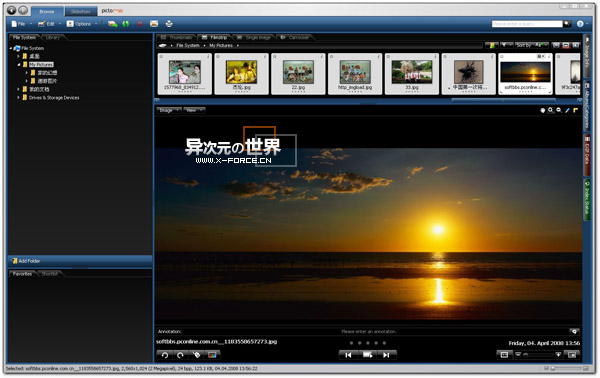Click the zoom out magnifier tool

[559, 110]
